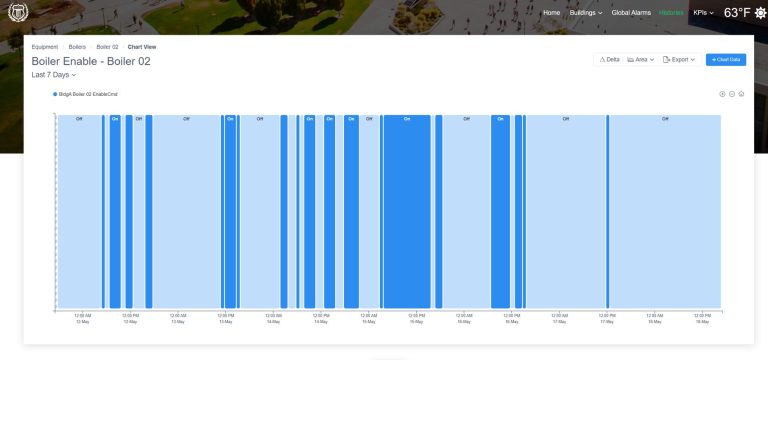The width and height of the screenshot is (768, 432).
Task: Click the sun weather icon
Action: (760, 13)
